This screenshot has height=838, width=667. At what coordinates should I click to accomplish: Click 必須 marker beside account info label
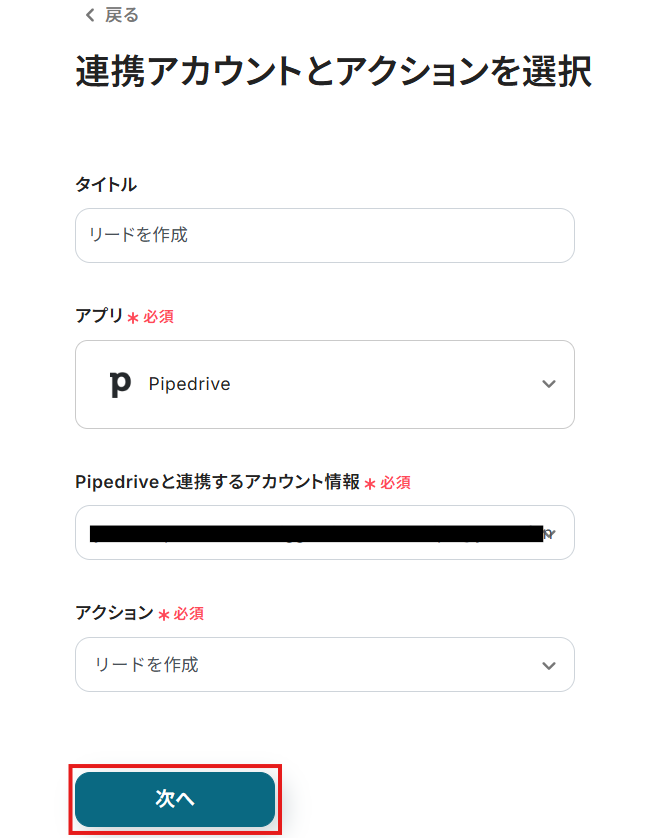(395, 482)
